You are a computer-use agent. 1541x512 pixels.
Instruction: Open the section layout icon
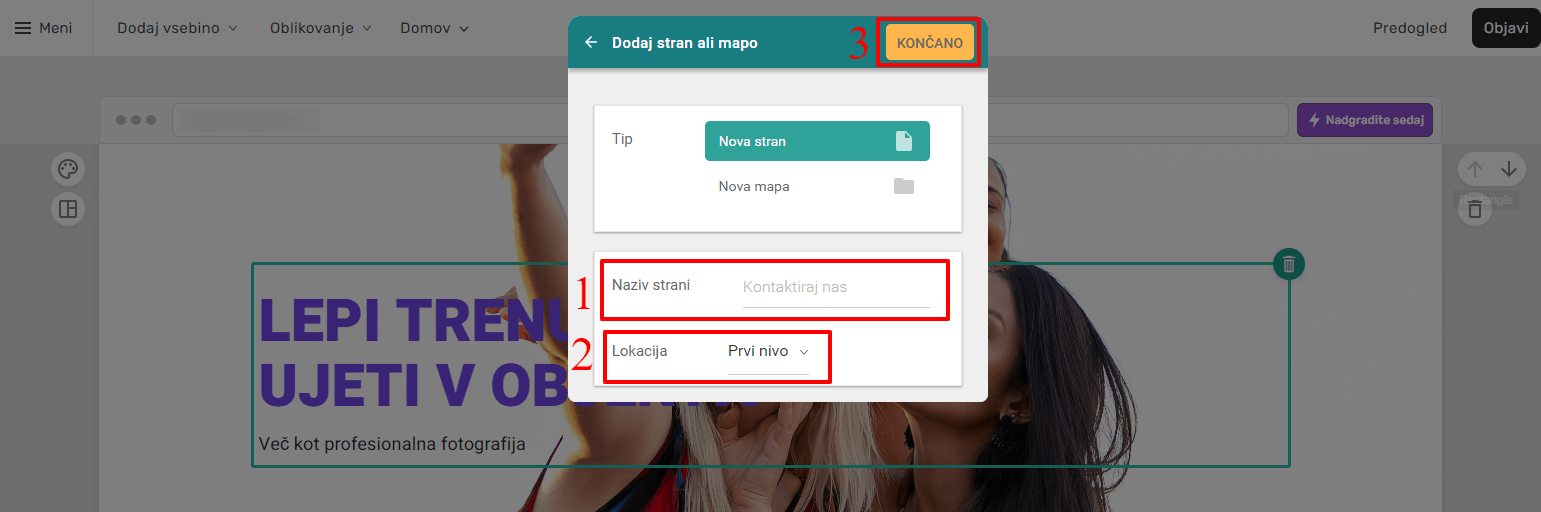(x=68, y=209)
